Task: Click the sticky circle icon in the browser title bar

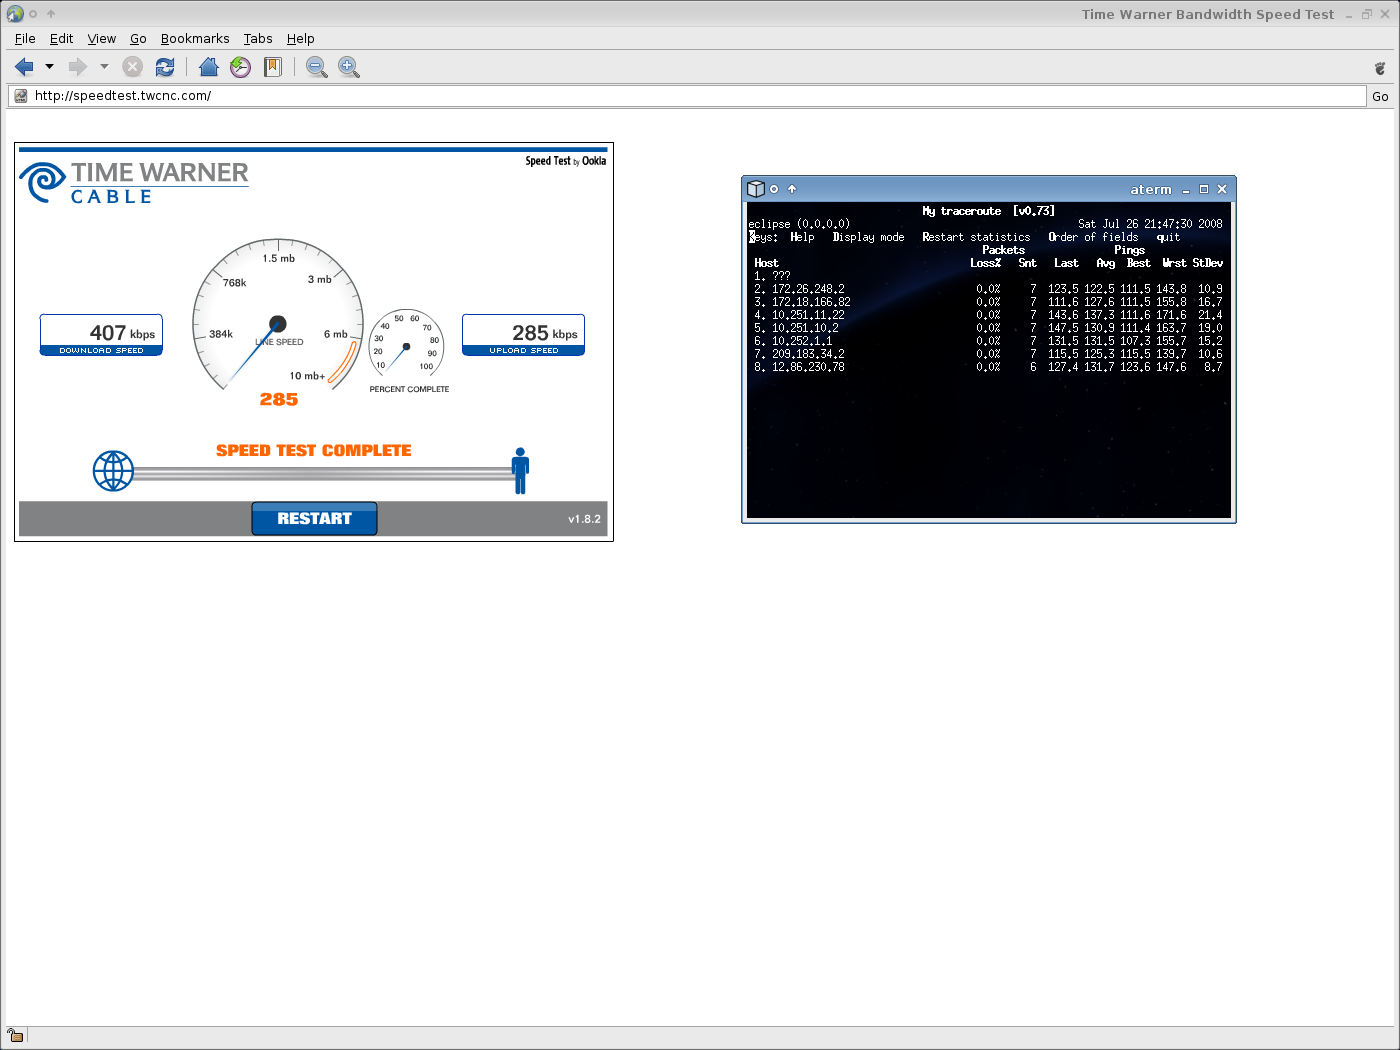Action: 33,14
